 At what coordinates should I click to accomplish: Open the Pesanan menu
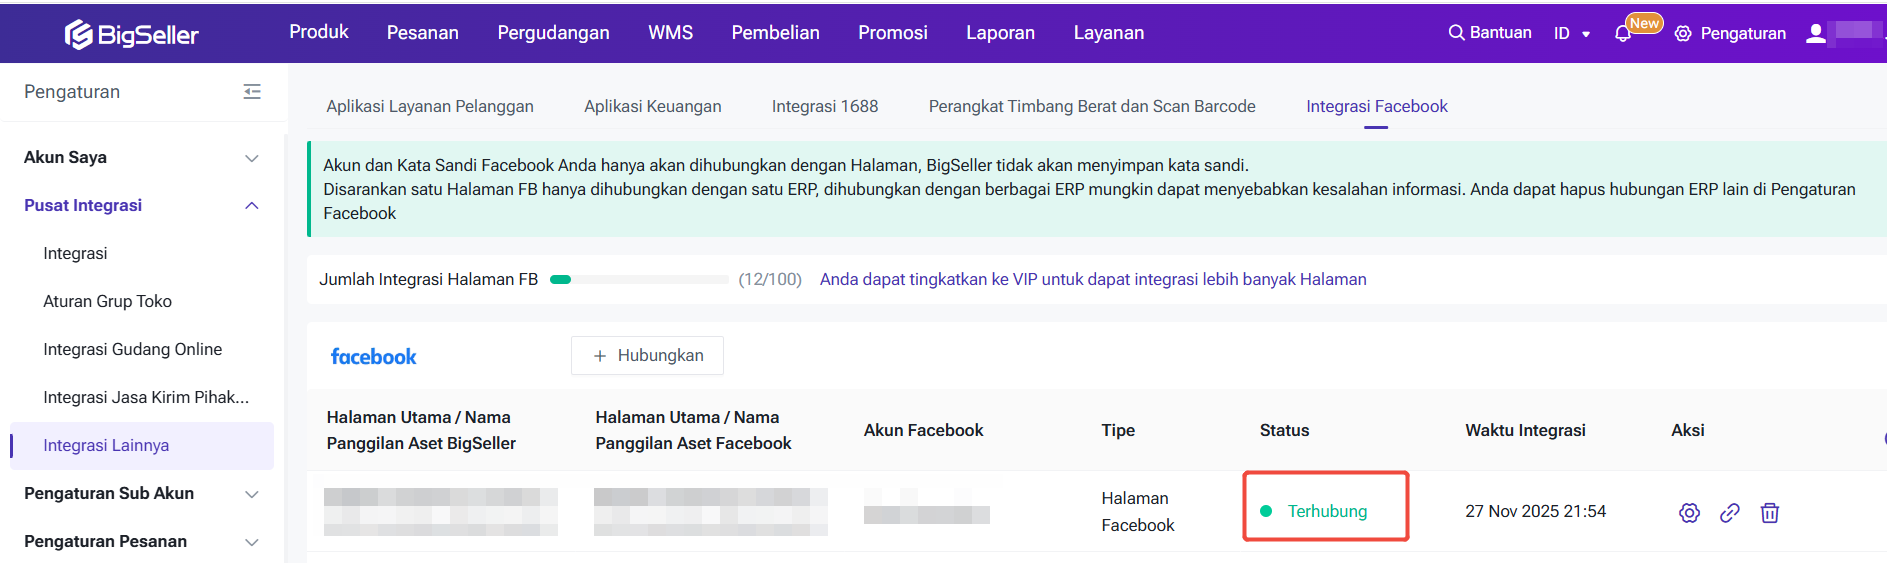422,33
